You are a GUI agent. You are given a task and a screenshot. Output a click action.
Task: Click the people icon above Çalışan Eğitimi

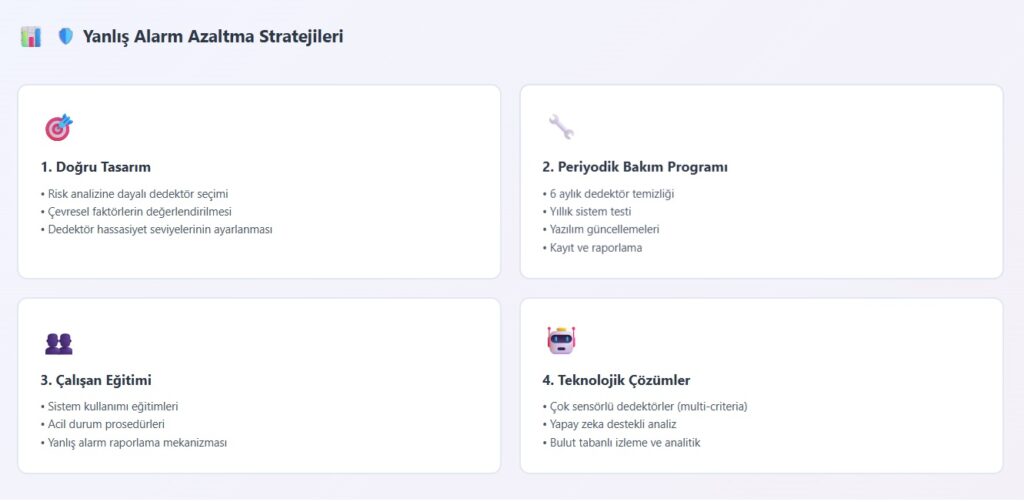[59, 343]
